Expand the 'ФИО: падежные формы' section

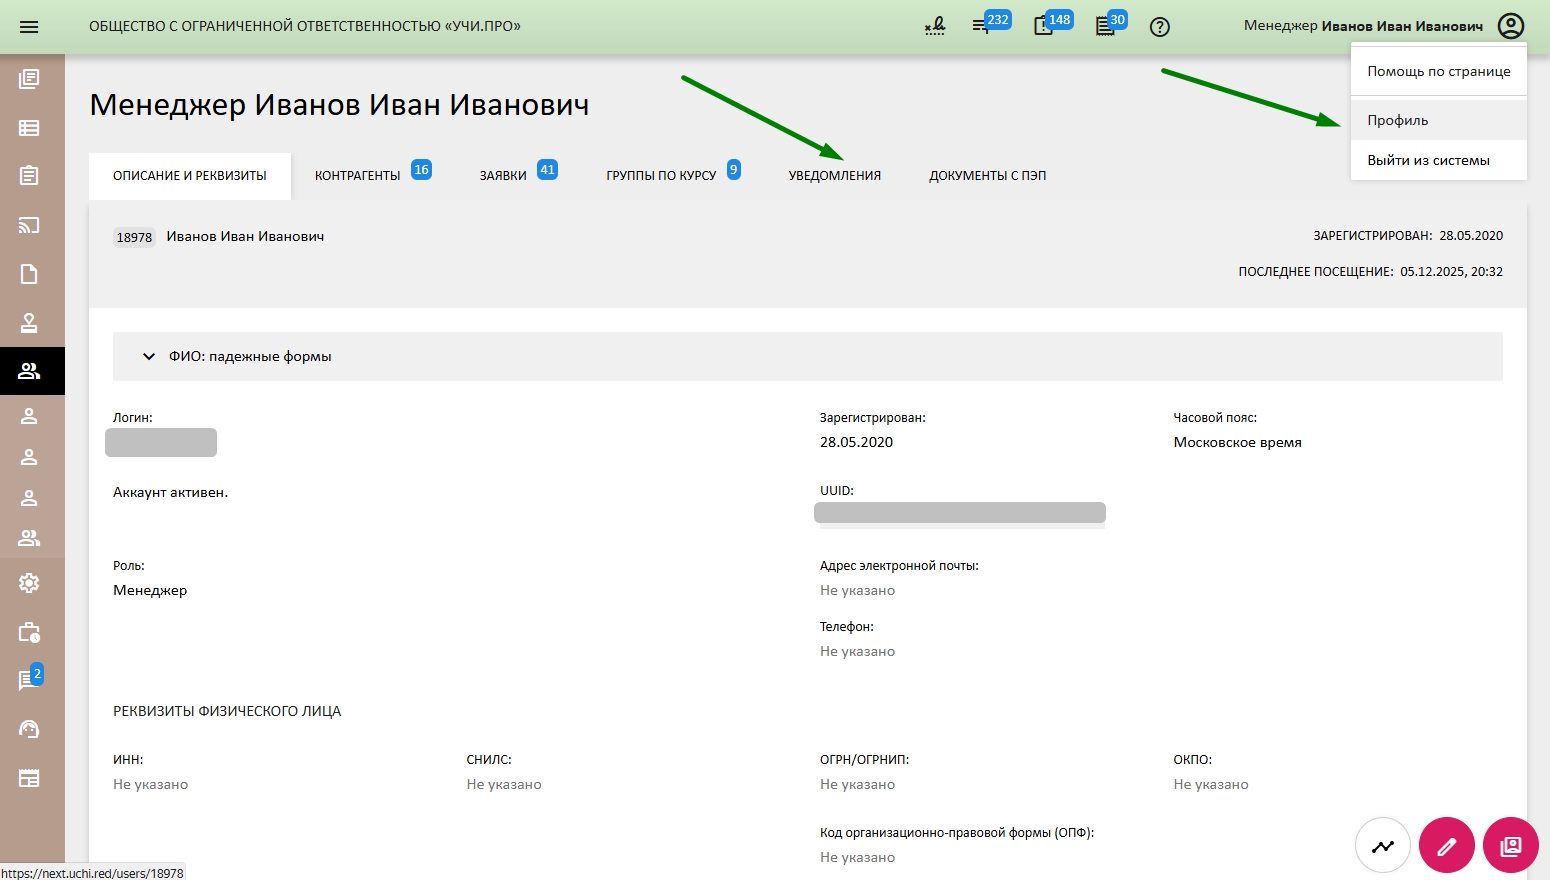(x=149, y=357)
